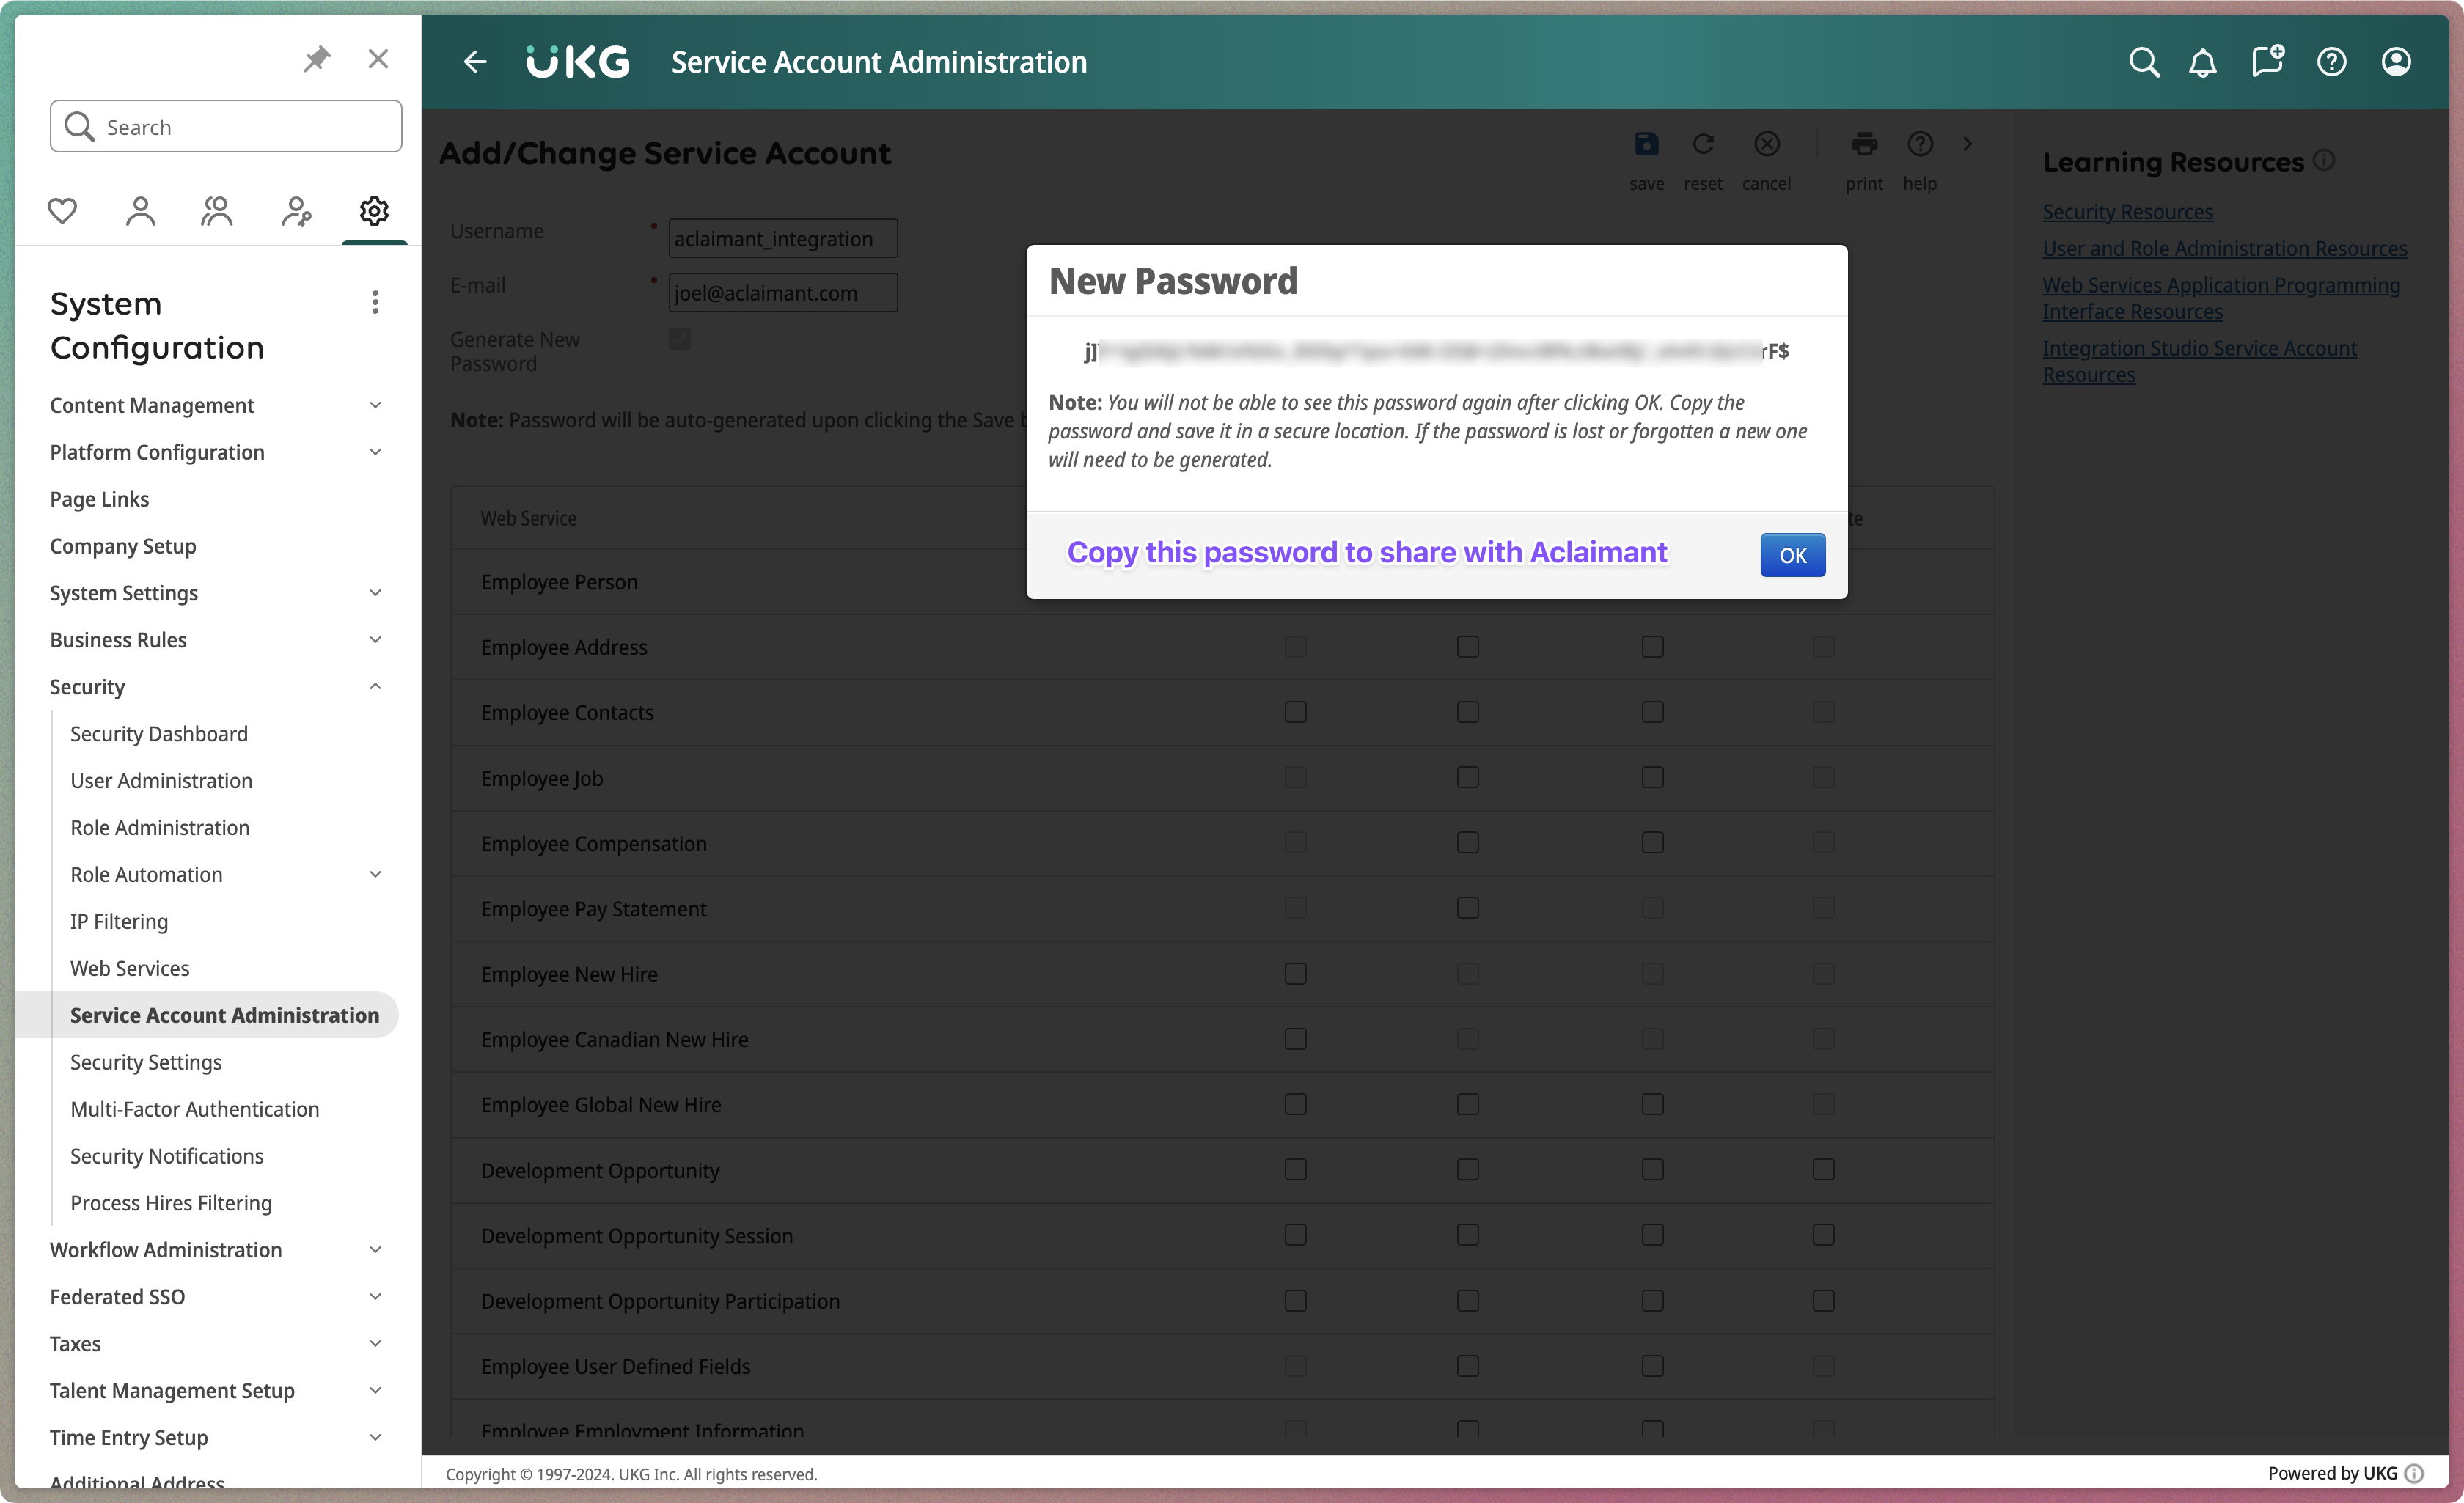Check first checkbox in Employee Canadian New Hire row
This screenshot has height=1503, width=2464.
click(1296, 1039)
